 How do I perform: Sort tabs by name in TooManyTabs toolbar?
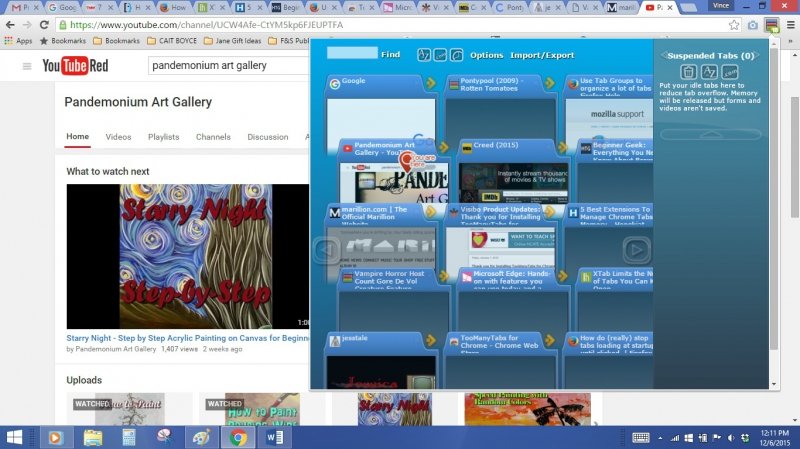(x=423, y=55)
